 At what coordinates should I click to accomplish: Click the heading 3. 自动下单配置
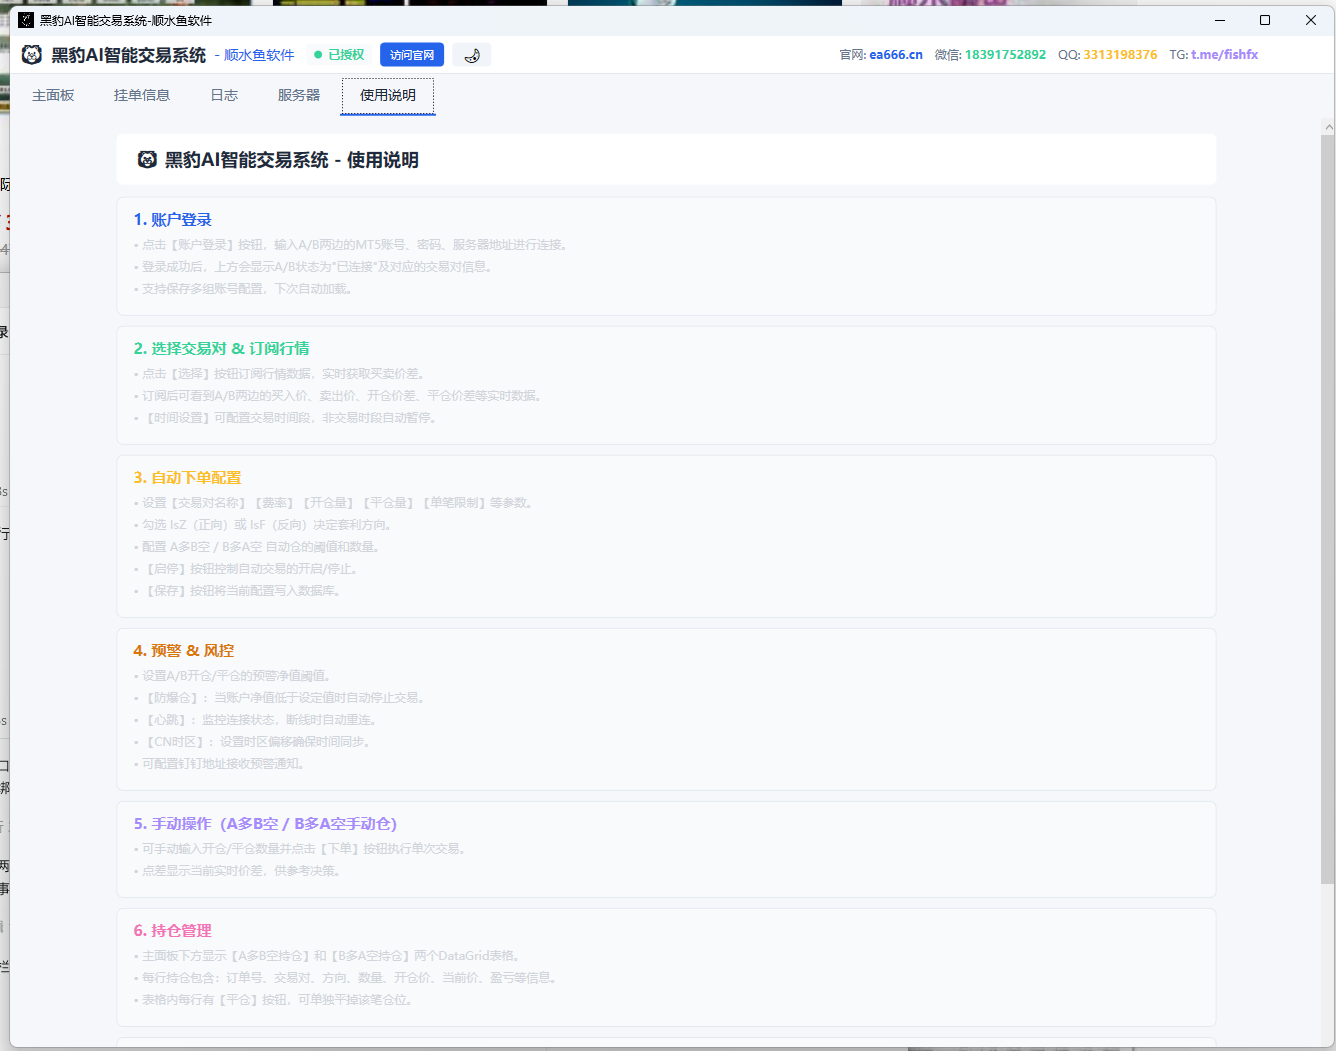click(x=187, y=478)
